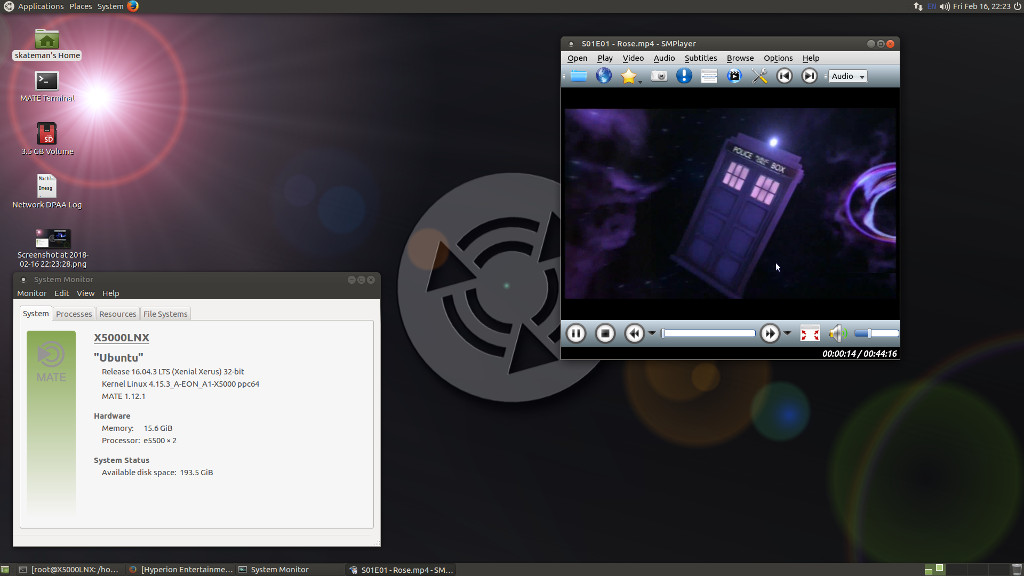Toggle fullscreen mode in SMPlayer
The height and width of the screenshot is (576, 1024).
coord(810,334)
